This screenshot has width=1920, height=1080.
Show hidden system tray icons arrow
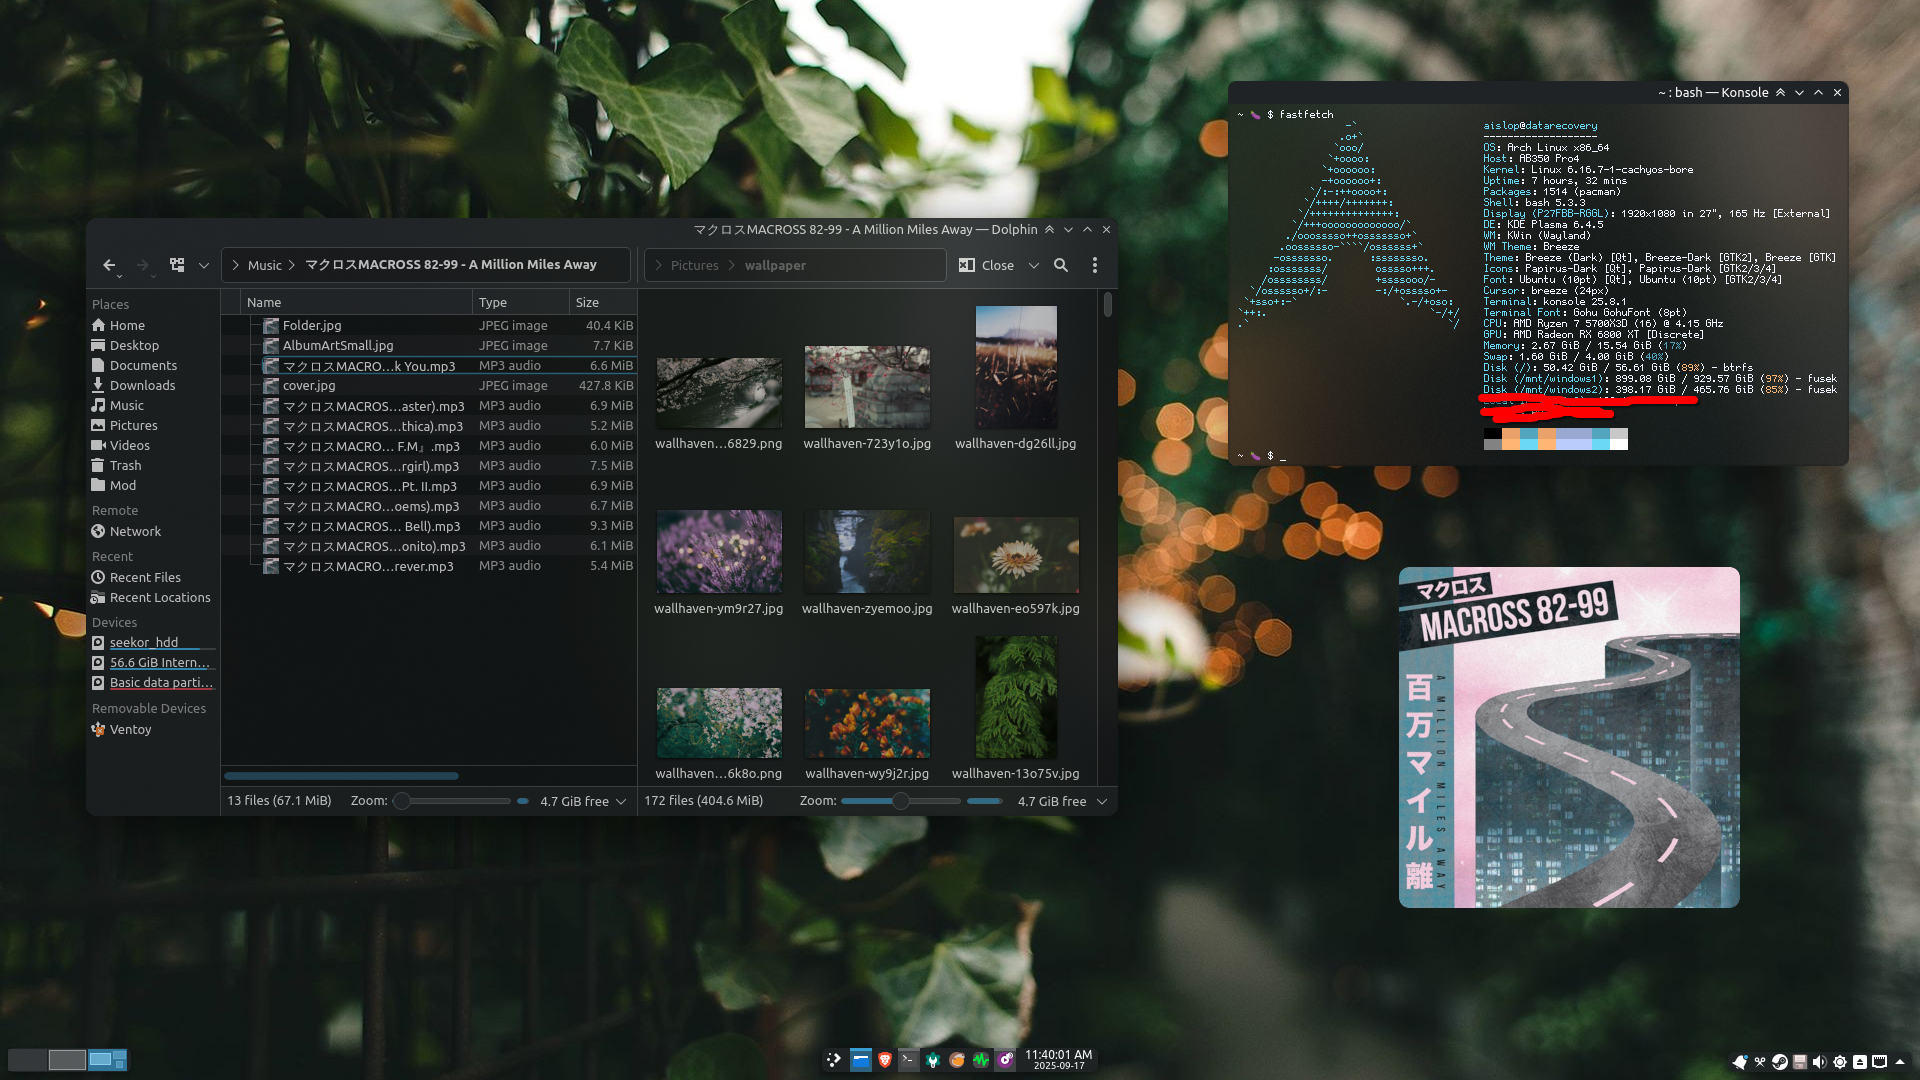[1900, 1062]
